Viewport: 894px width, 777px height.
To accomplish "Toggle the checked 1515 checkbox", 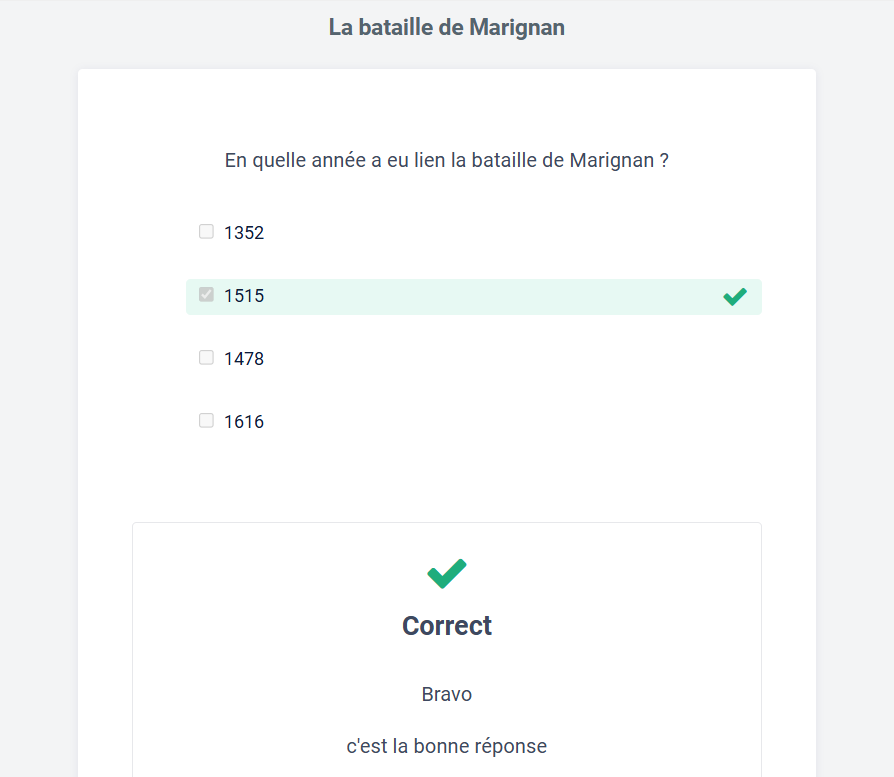I will tap(206, 295).
